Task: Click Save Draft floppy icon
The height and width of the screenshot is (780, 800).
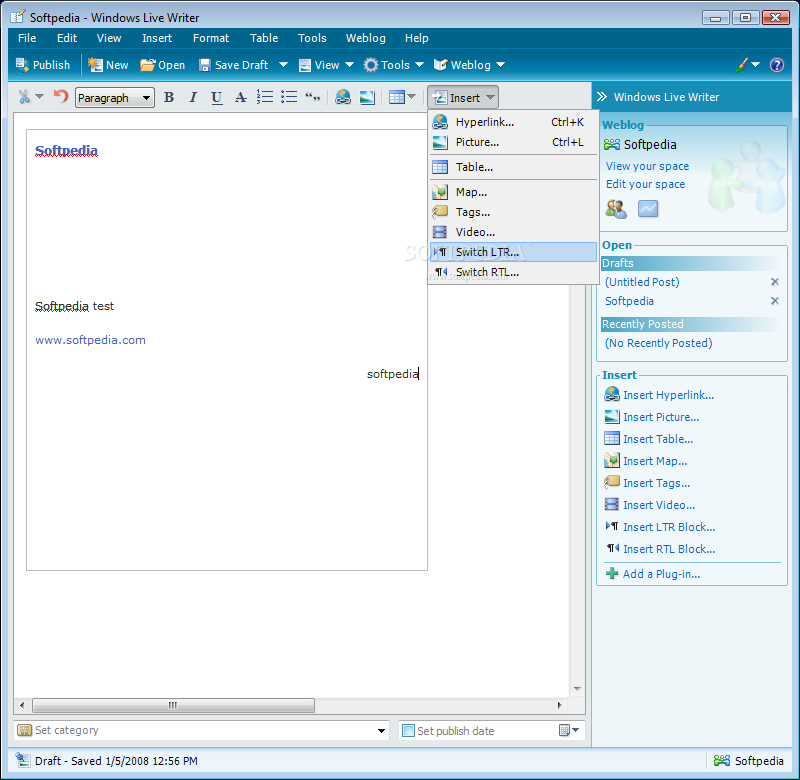Action: [x=205, y=65]
